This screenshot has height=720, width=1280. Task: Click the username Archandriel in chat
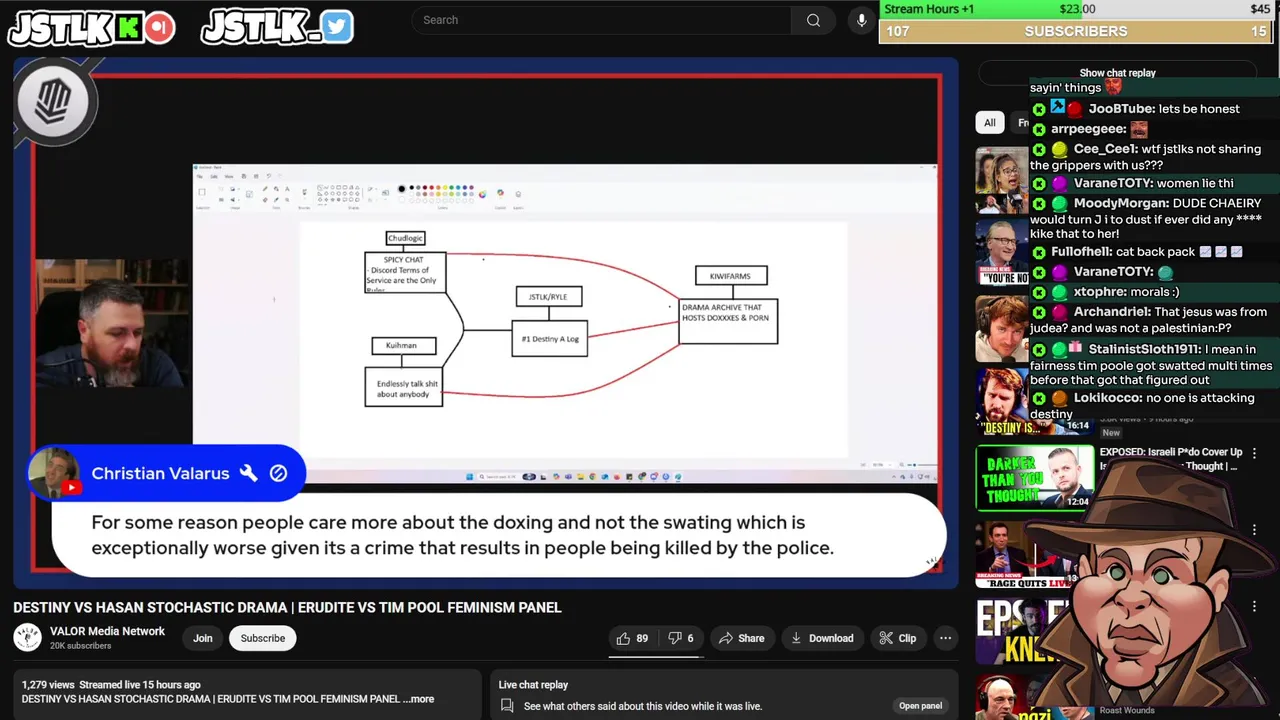[x=1110, y=312]
